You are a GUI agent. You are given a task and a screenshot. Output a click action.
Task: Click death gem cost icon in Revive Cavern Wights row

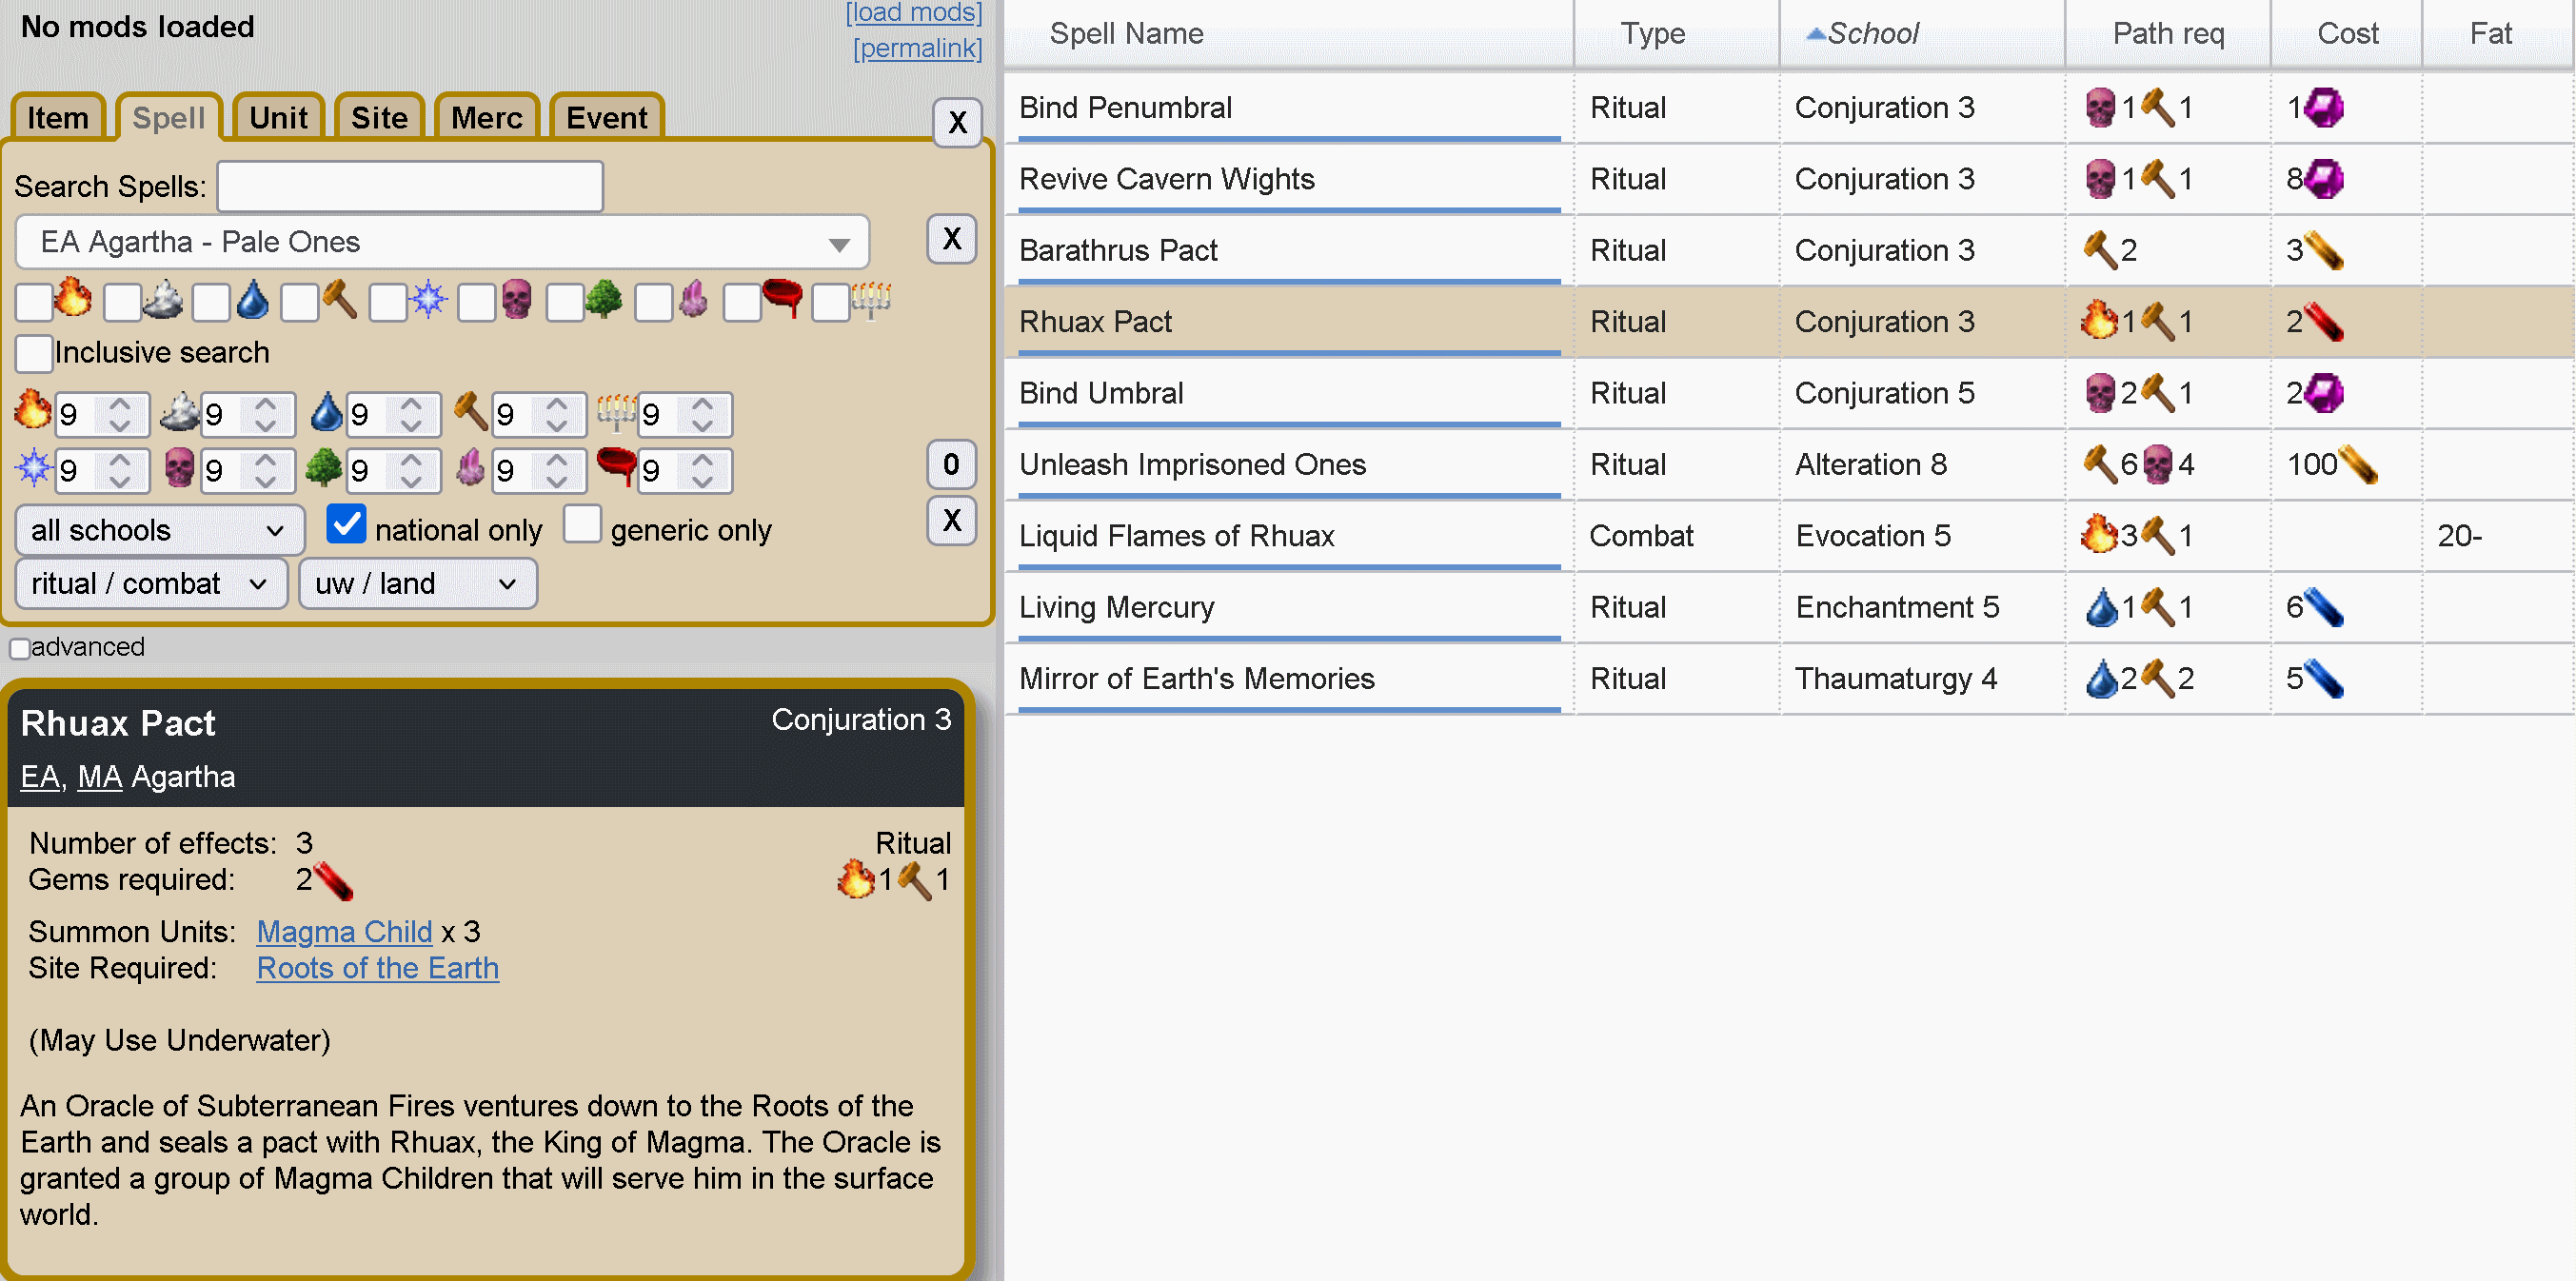2324,179
